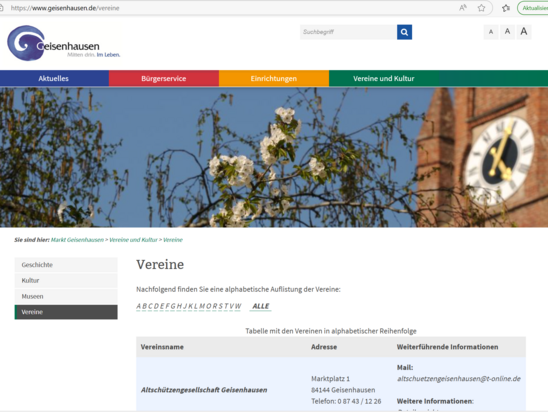Filter clubs by letter D
Screen dimensions: 548x412
click(156, 306)
